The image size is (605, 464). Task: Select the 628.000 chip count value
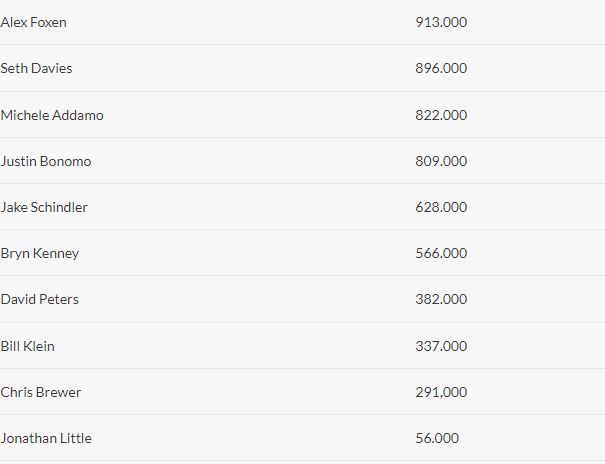[x=441, y=207]
